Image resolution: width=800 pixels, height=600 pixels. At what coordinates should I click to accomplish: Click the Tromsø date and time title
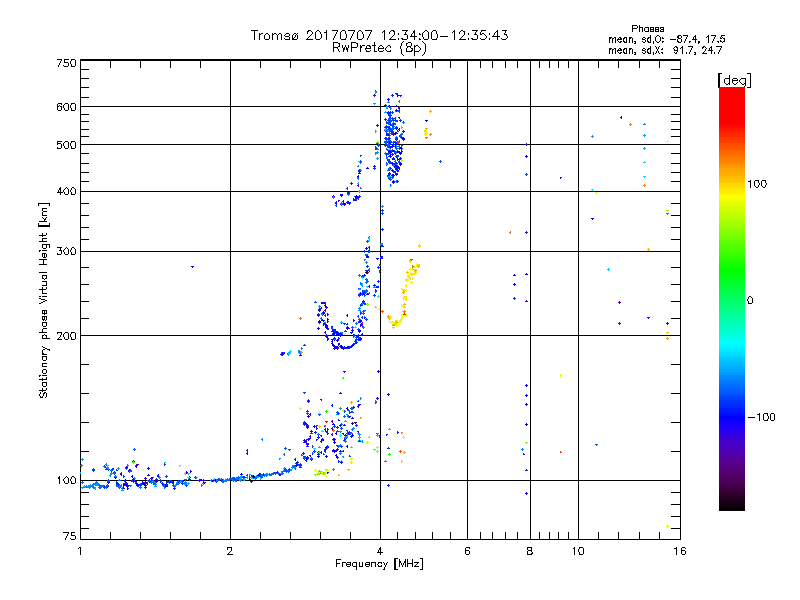(x=379, y=35)
